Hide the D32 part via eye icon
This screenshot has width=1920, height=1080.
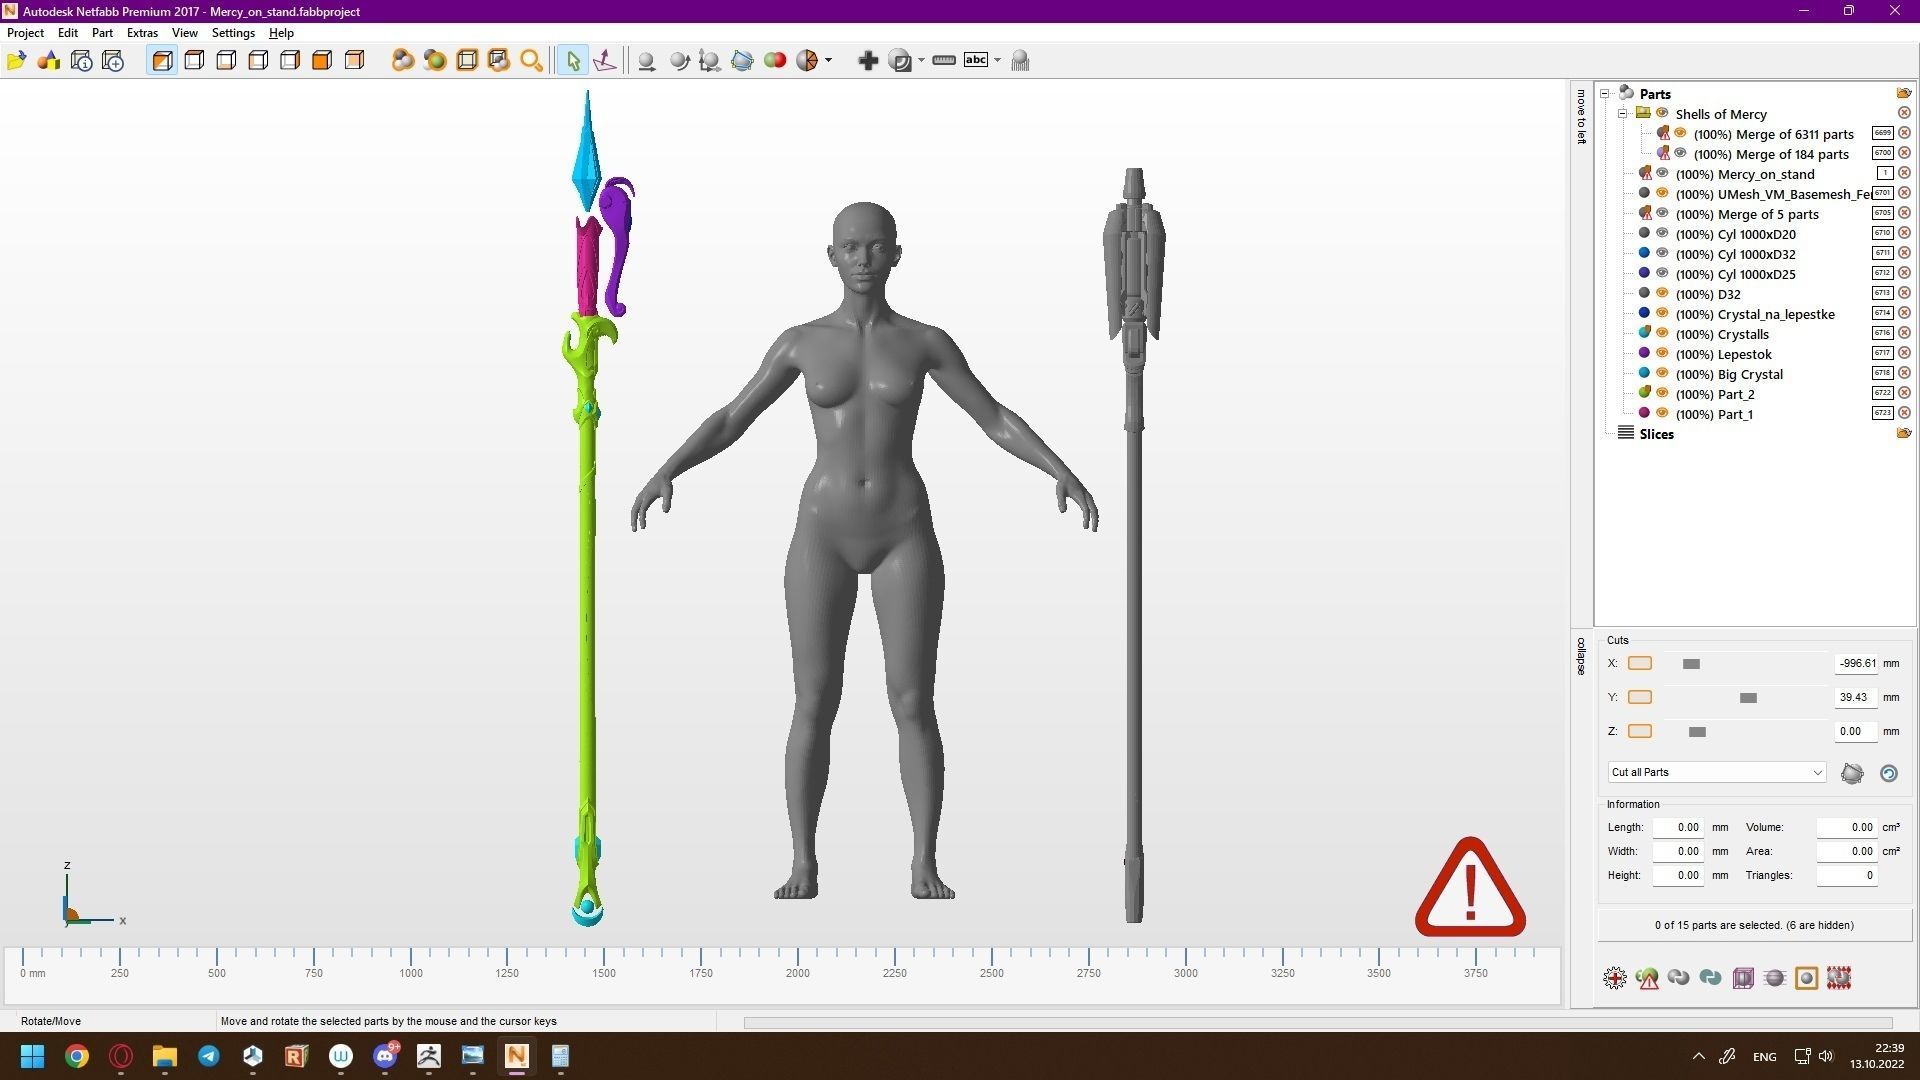coord(1662,293)
